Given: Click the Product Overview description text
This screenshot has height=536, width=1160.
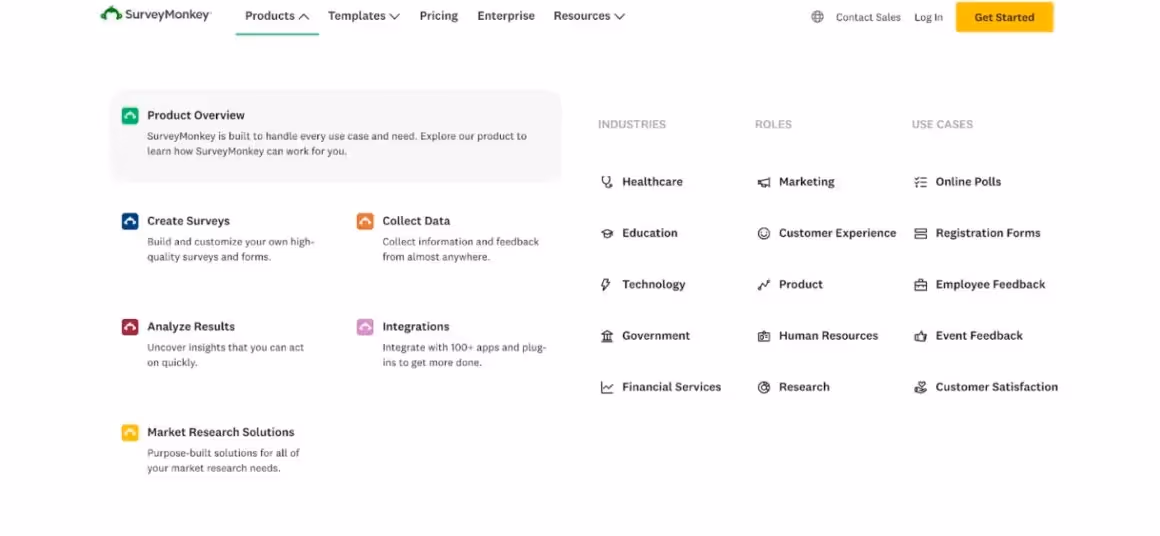Looking at the screenshot, I should pos(337,144).
